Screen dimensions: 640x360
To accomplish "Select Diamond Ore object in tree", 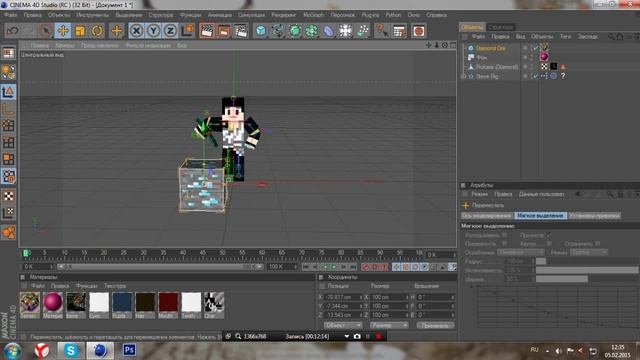I will (491, 48).
